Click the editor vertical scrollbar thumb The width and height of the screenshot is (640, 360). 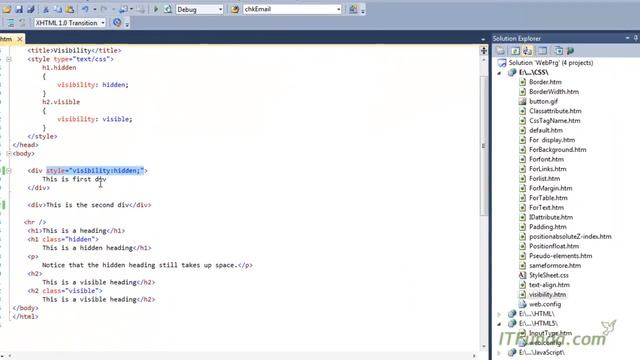click(x=484, y=145)
